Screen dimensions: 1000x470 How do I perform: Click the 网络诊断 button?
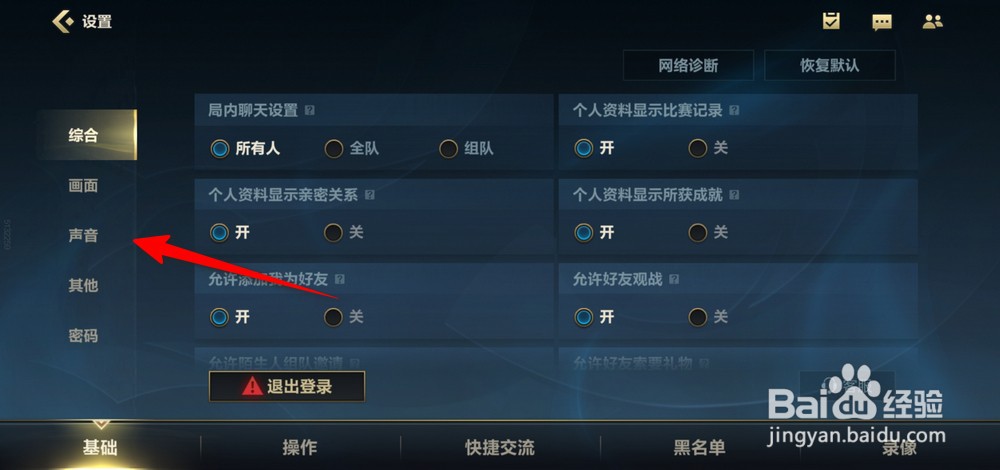point(688,66)
